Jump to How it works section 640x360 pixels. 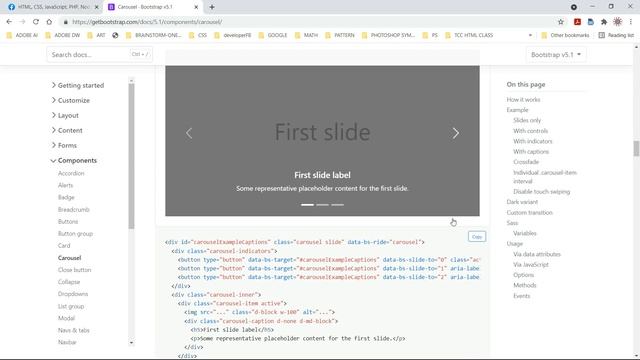click(x=523, y=100)
